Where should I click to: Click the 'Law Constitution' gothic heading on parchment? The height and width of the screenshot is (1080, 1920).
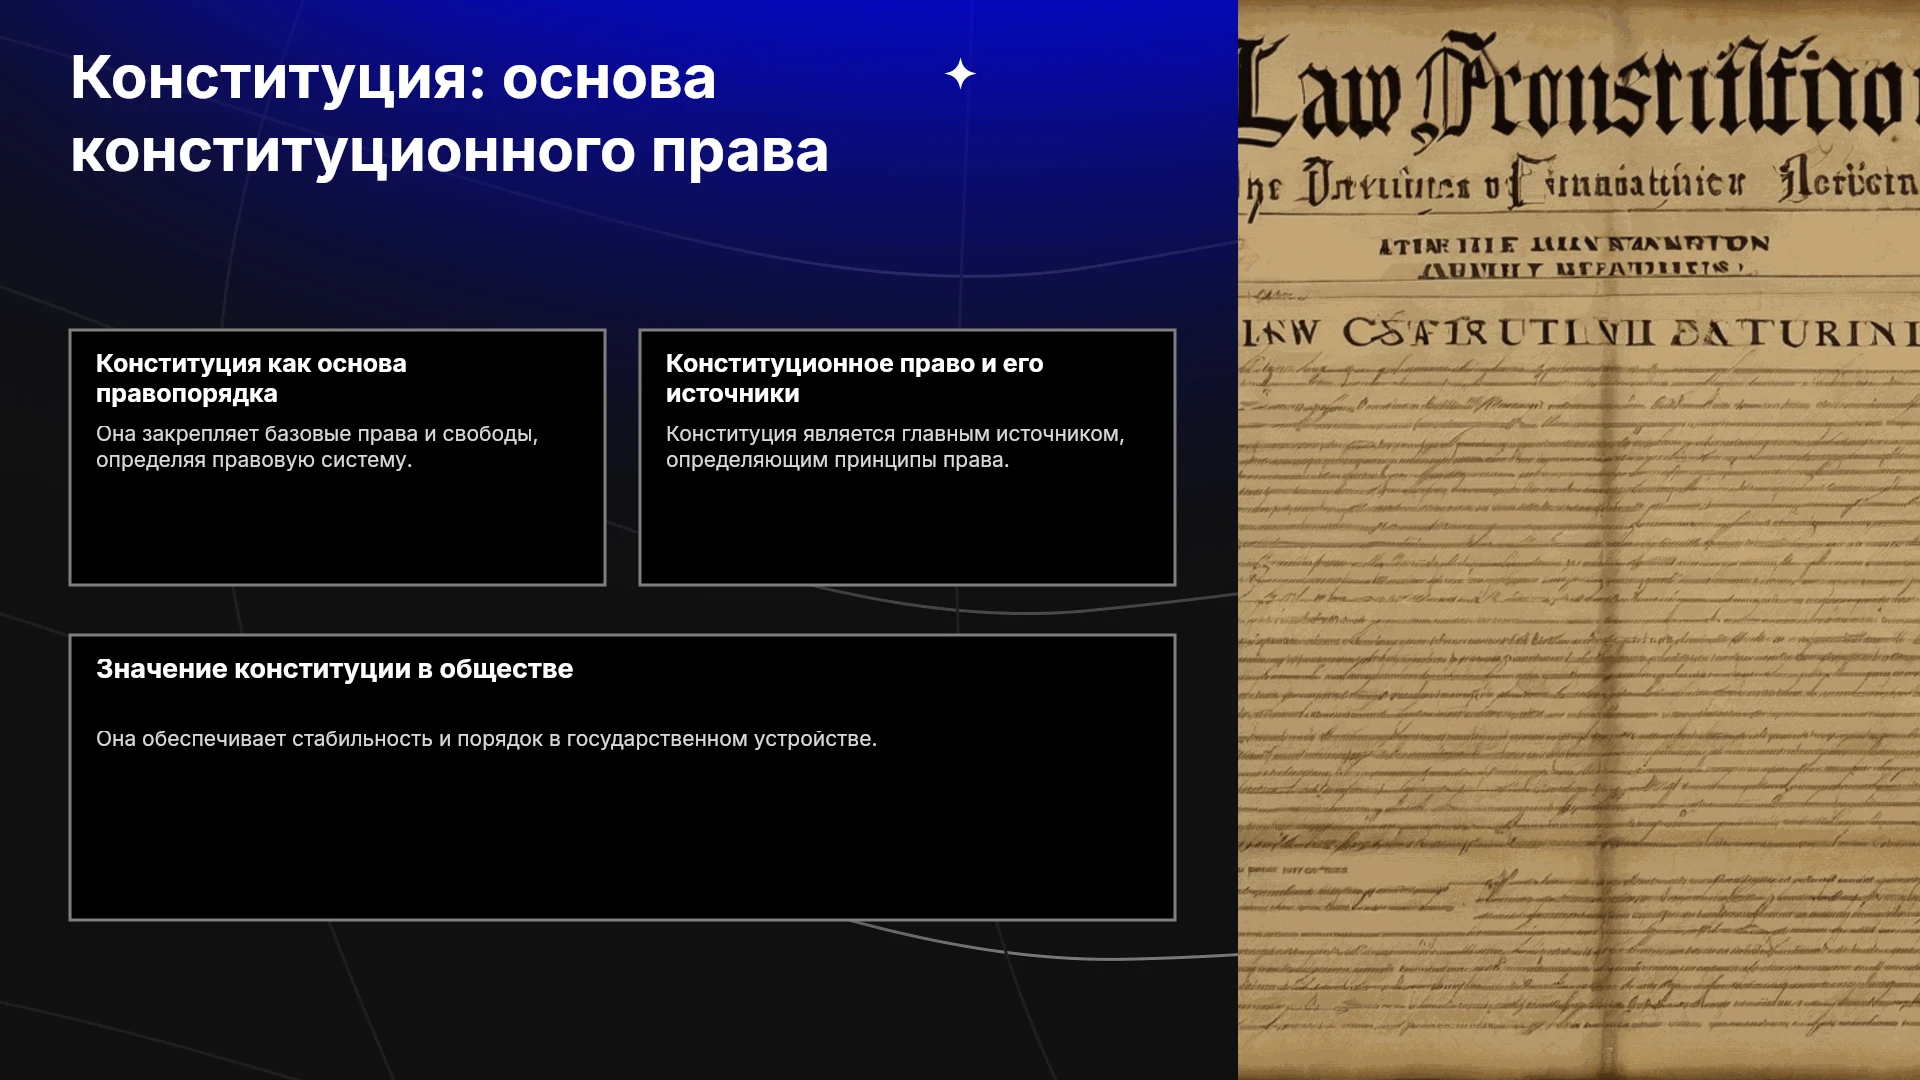click(x=1579, y=90)
